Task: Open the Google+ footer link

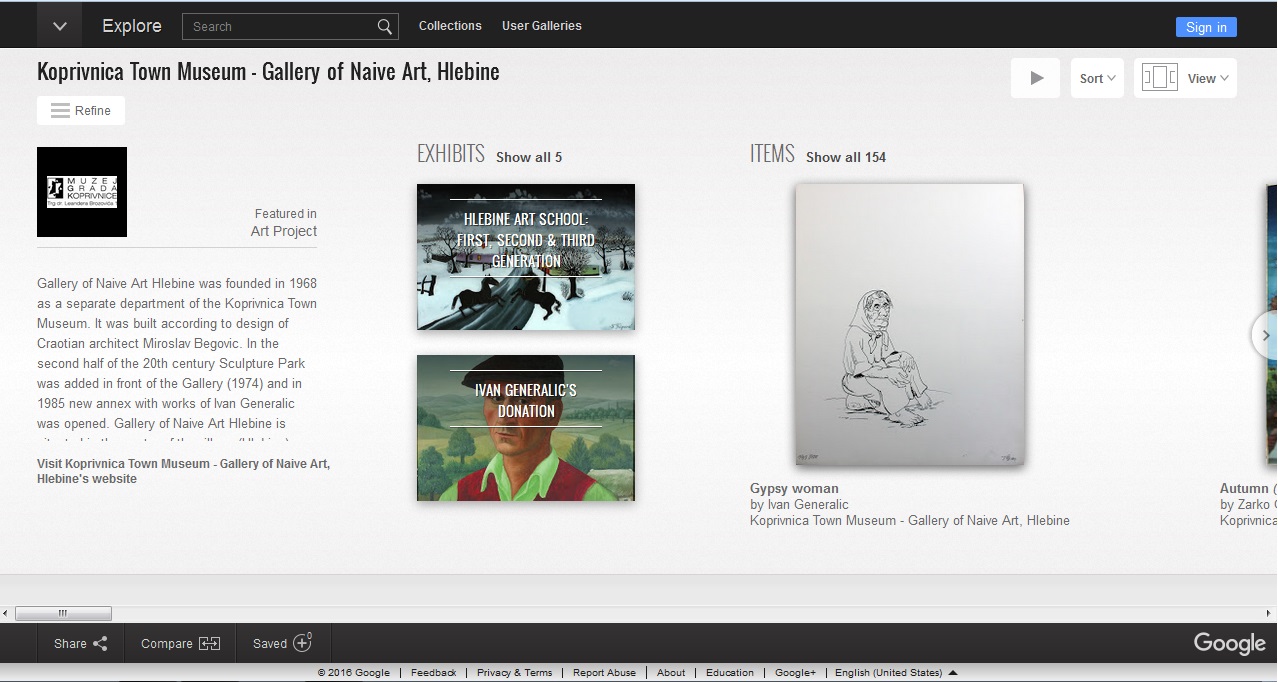Action: click(x=795, y=673)
